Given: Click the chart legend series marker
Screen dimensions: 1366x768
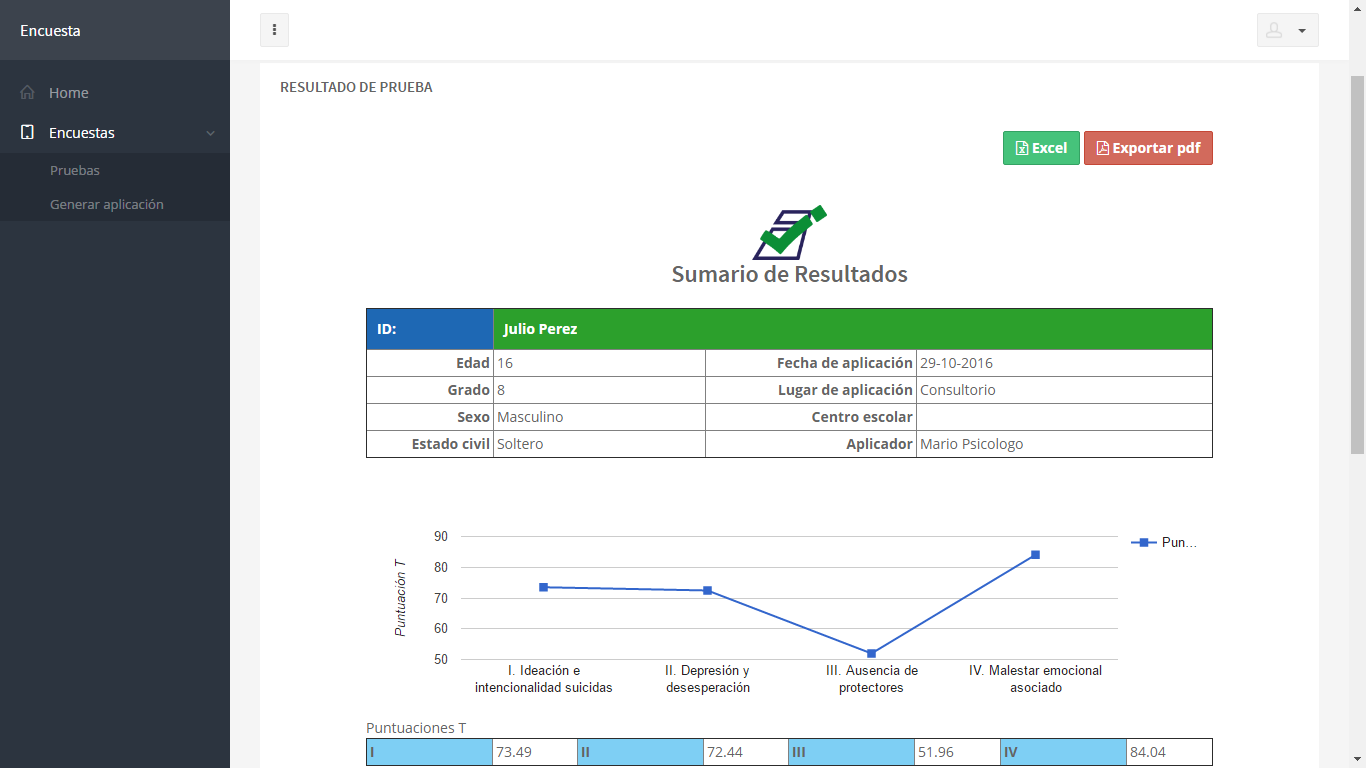Looking at the screenshot, I should (1143, 543).
